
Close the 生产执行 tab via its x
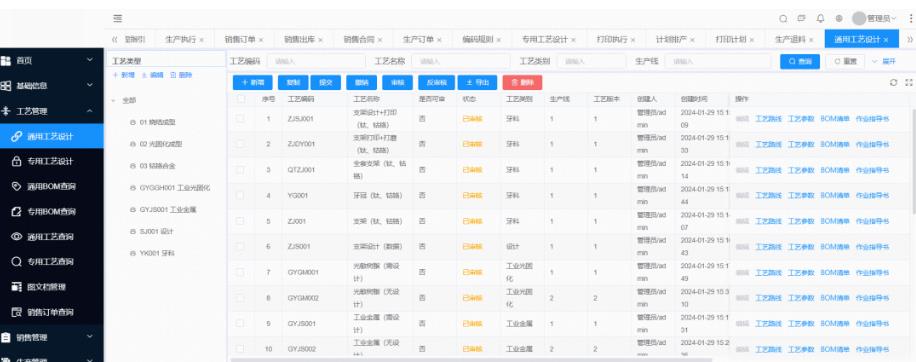coord(202,40)
